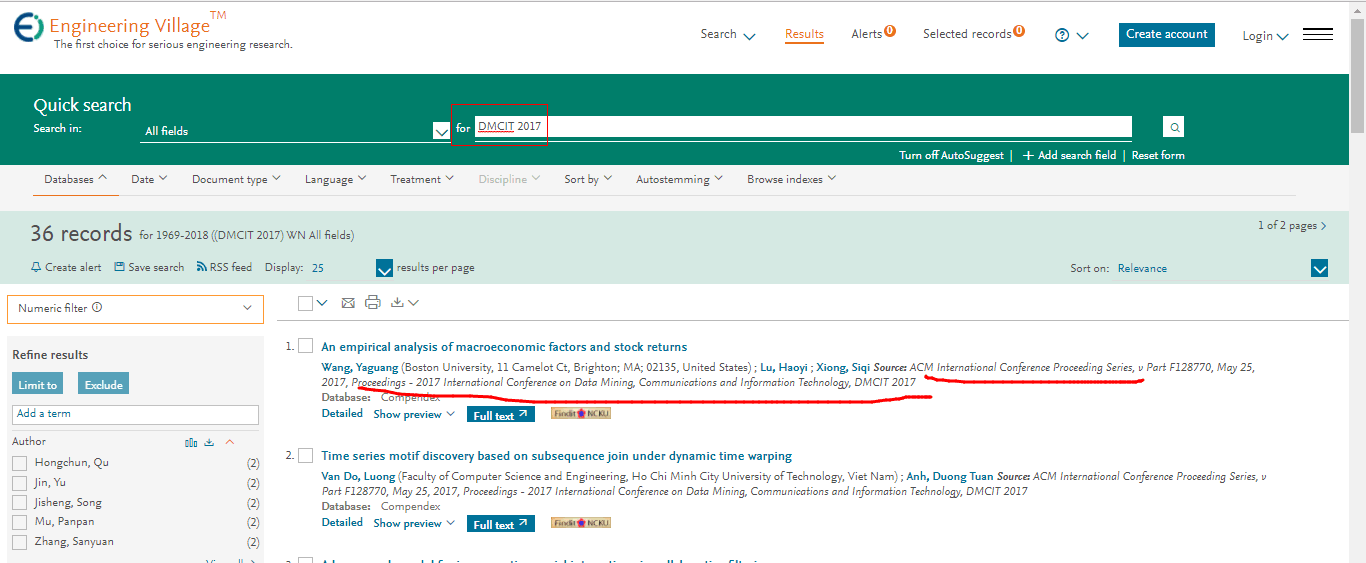This screenshot has height=563, width=1366.
Task: Expand Show preview for record 1
Action: click(x=414, y=413)
